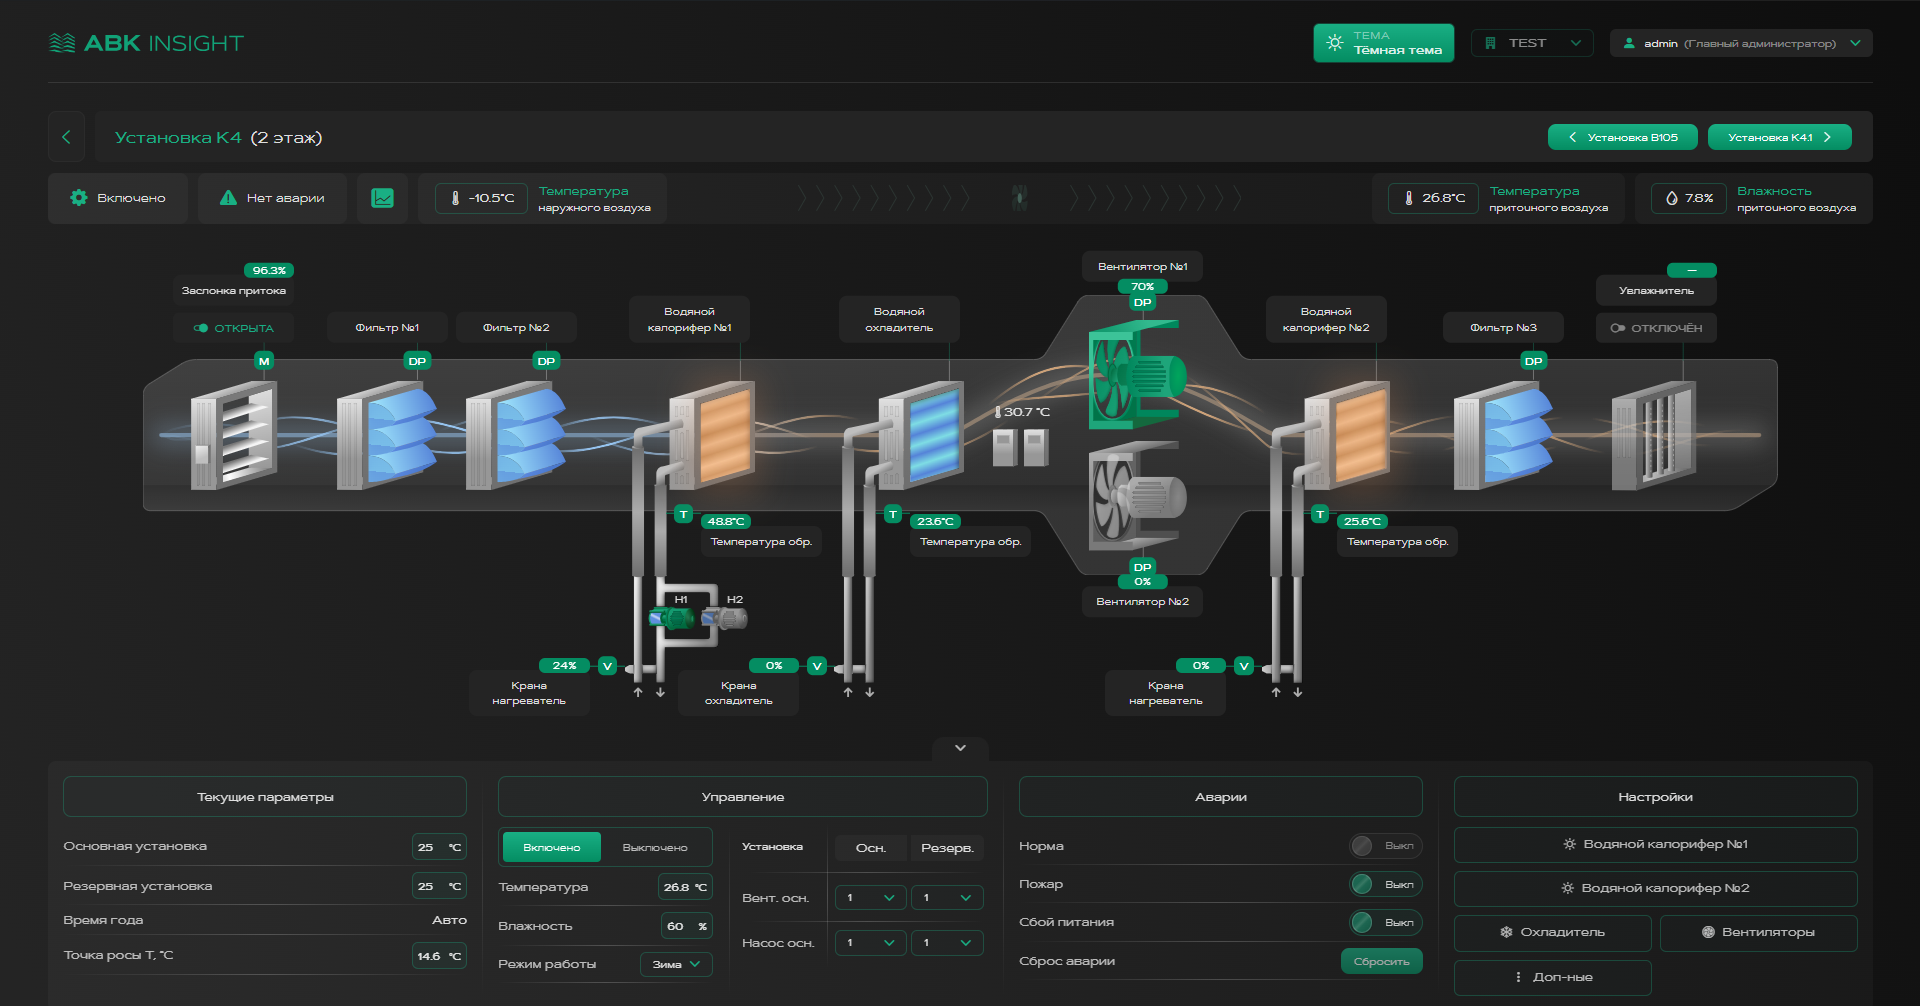Click the Заслонка притока damper unit
The width and height of the screenshot is (1920, 1006).
click(x=234, y=437)
